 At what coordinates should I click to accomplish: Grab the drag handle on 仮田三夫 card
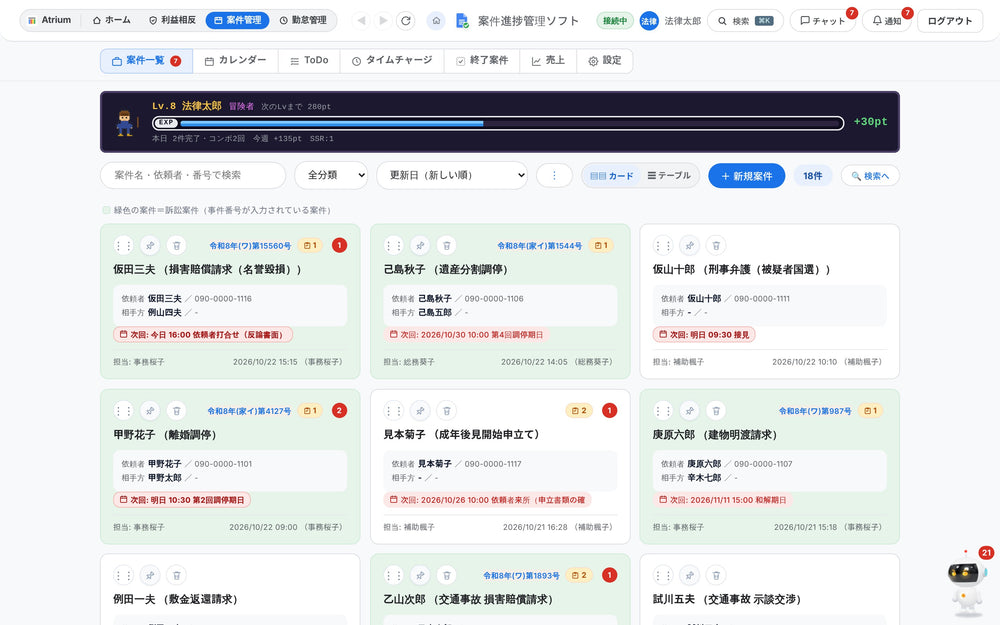tap(123, 245)
